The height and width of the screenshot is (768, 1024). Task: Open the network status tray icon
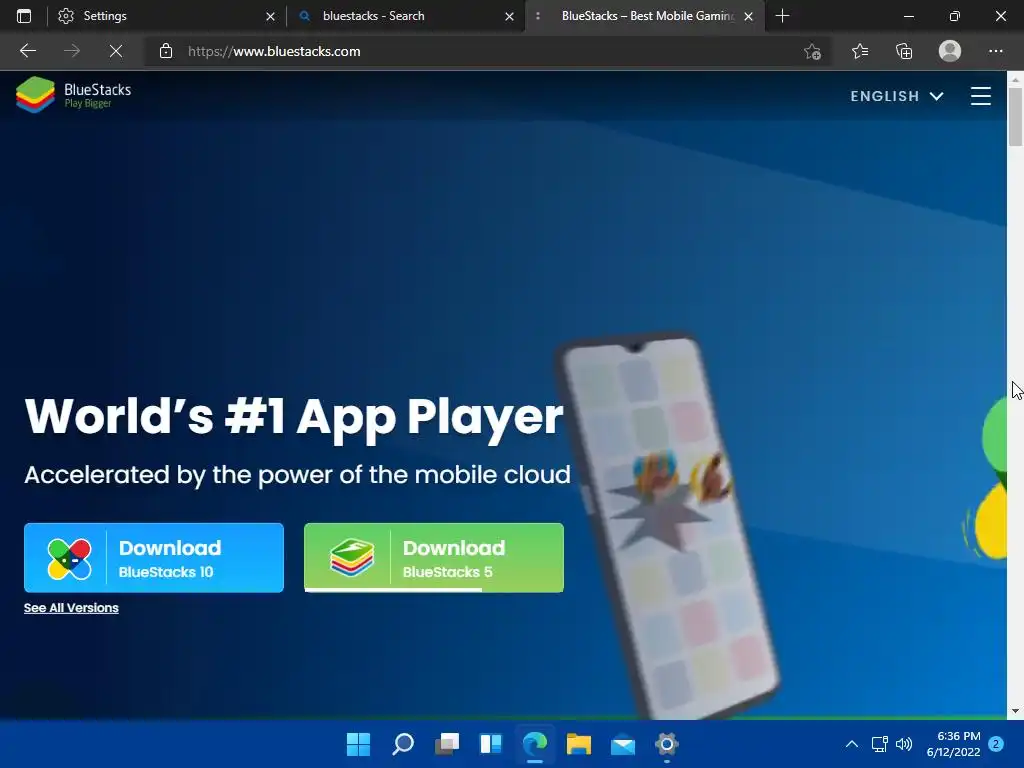tap(880, 744)
